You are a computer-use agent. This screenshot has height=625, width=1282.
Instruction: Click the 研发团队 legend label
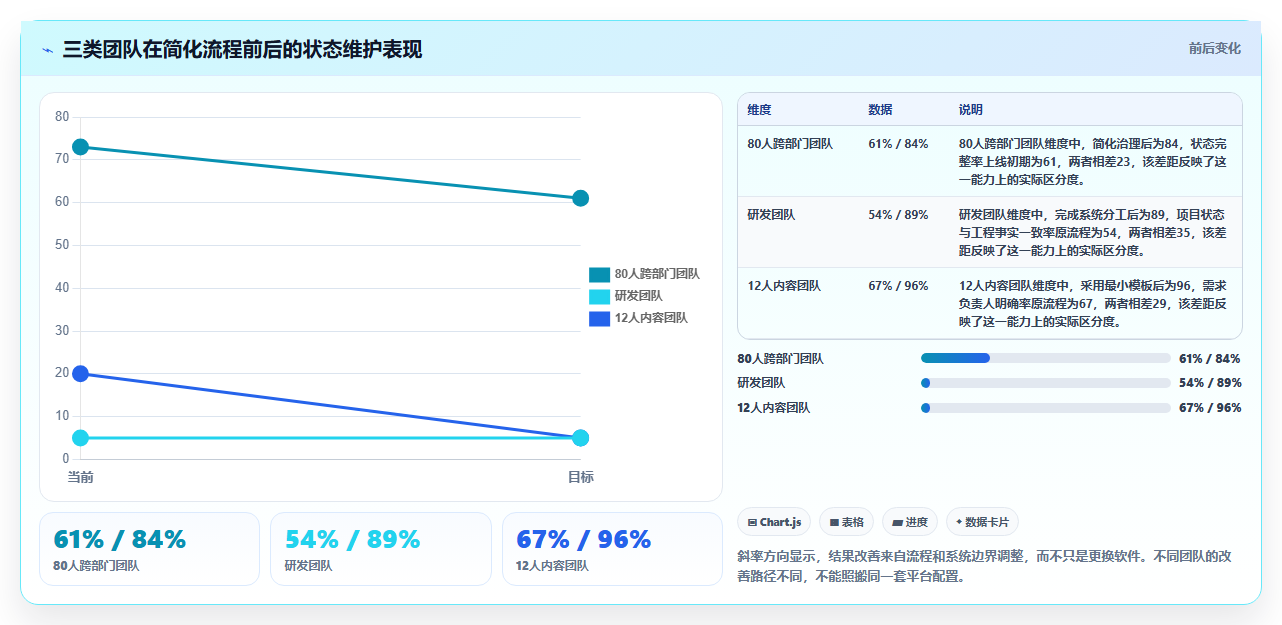click(x=639, y=296)
